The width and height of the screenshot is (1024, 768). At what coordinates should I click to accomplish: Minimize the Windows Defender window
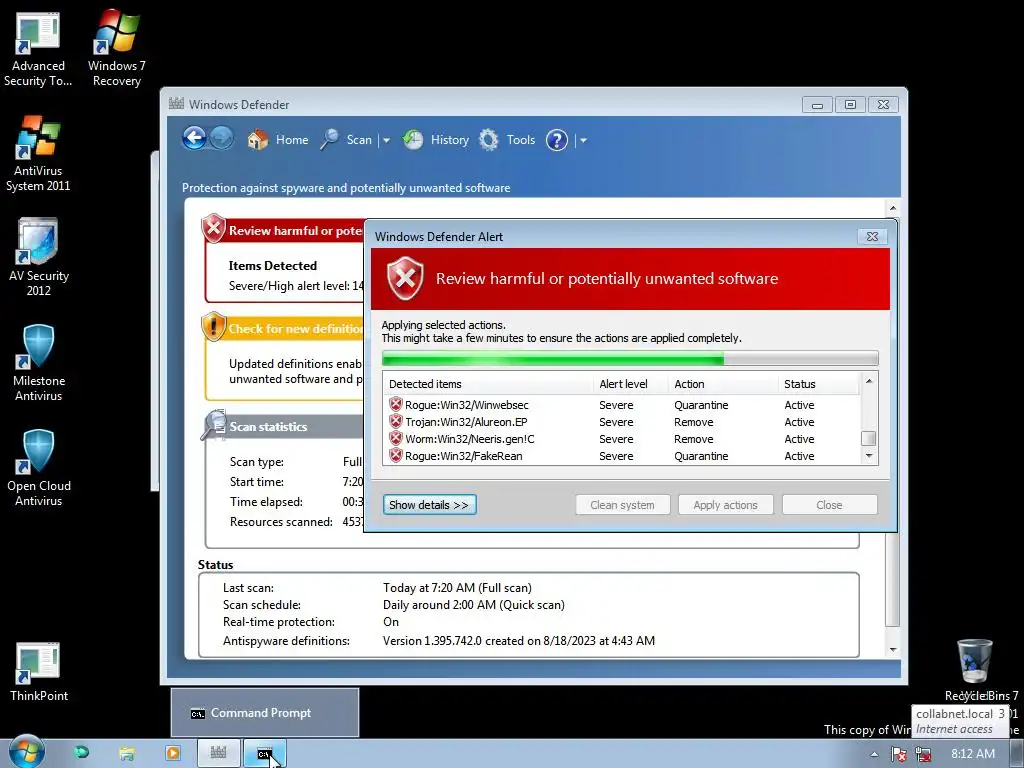click(817, 104)
